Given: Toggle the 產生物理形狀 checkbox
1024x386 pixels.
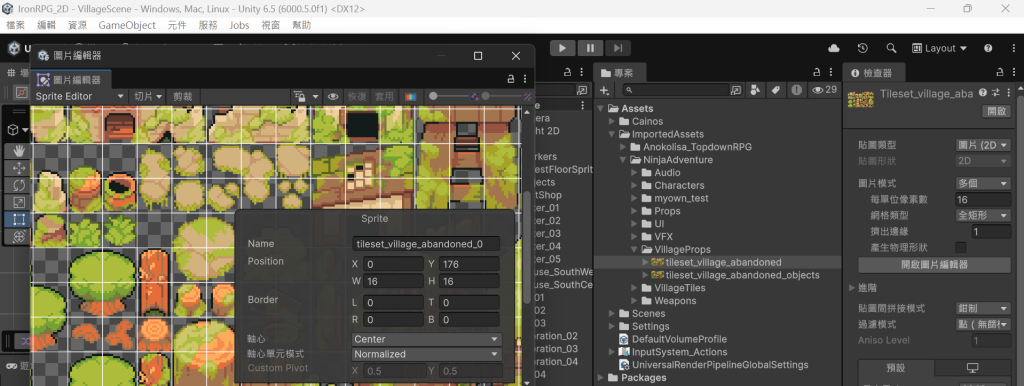Looking at the screenshot, I should 960,248.
